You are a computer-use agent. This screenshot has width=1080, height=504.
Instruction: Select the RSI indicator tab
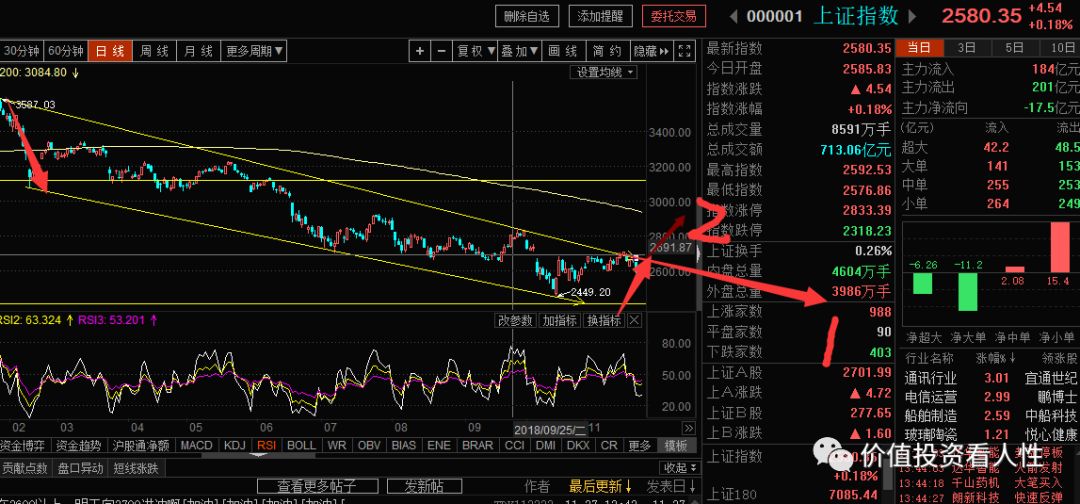tap(267, 445)
